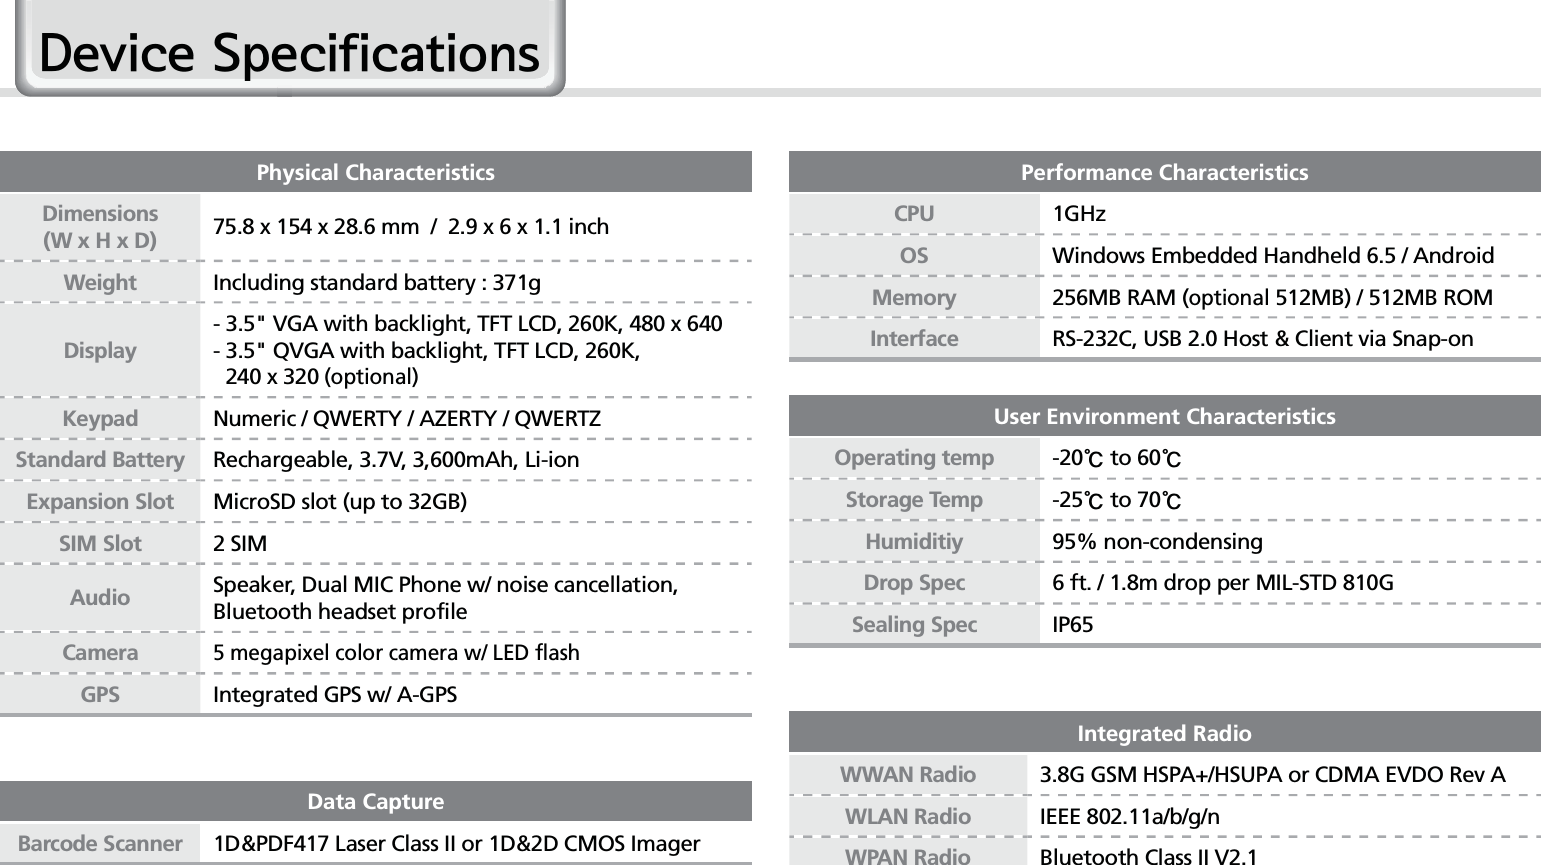1541x865 pixels.
Task: Click the Dimensions (W x H x D) label
Action: tap(100, 227)
